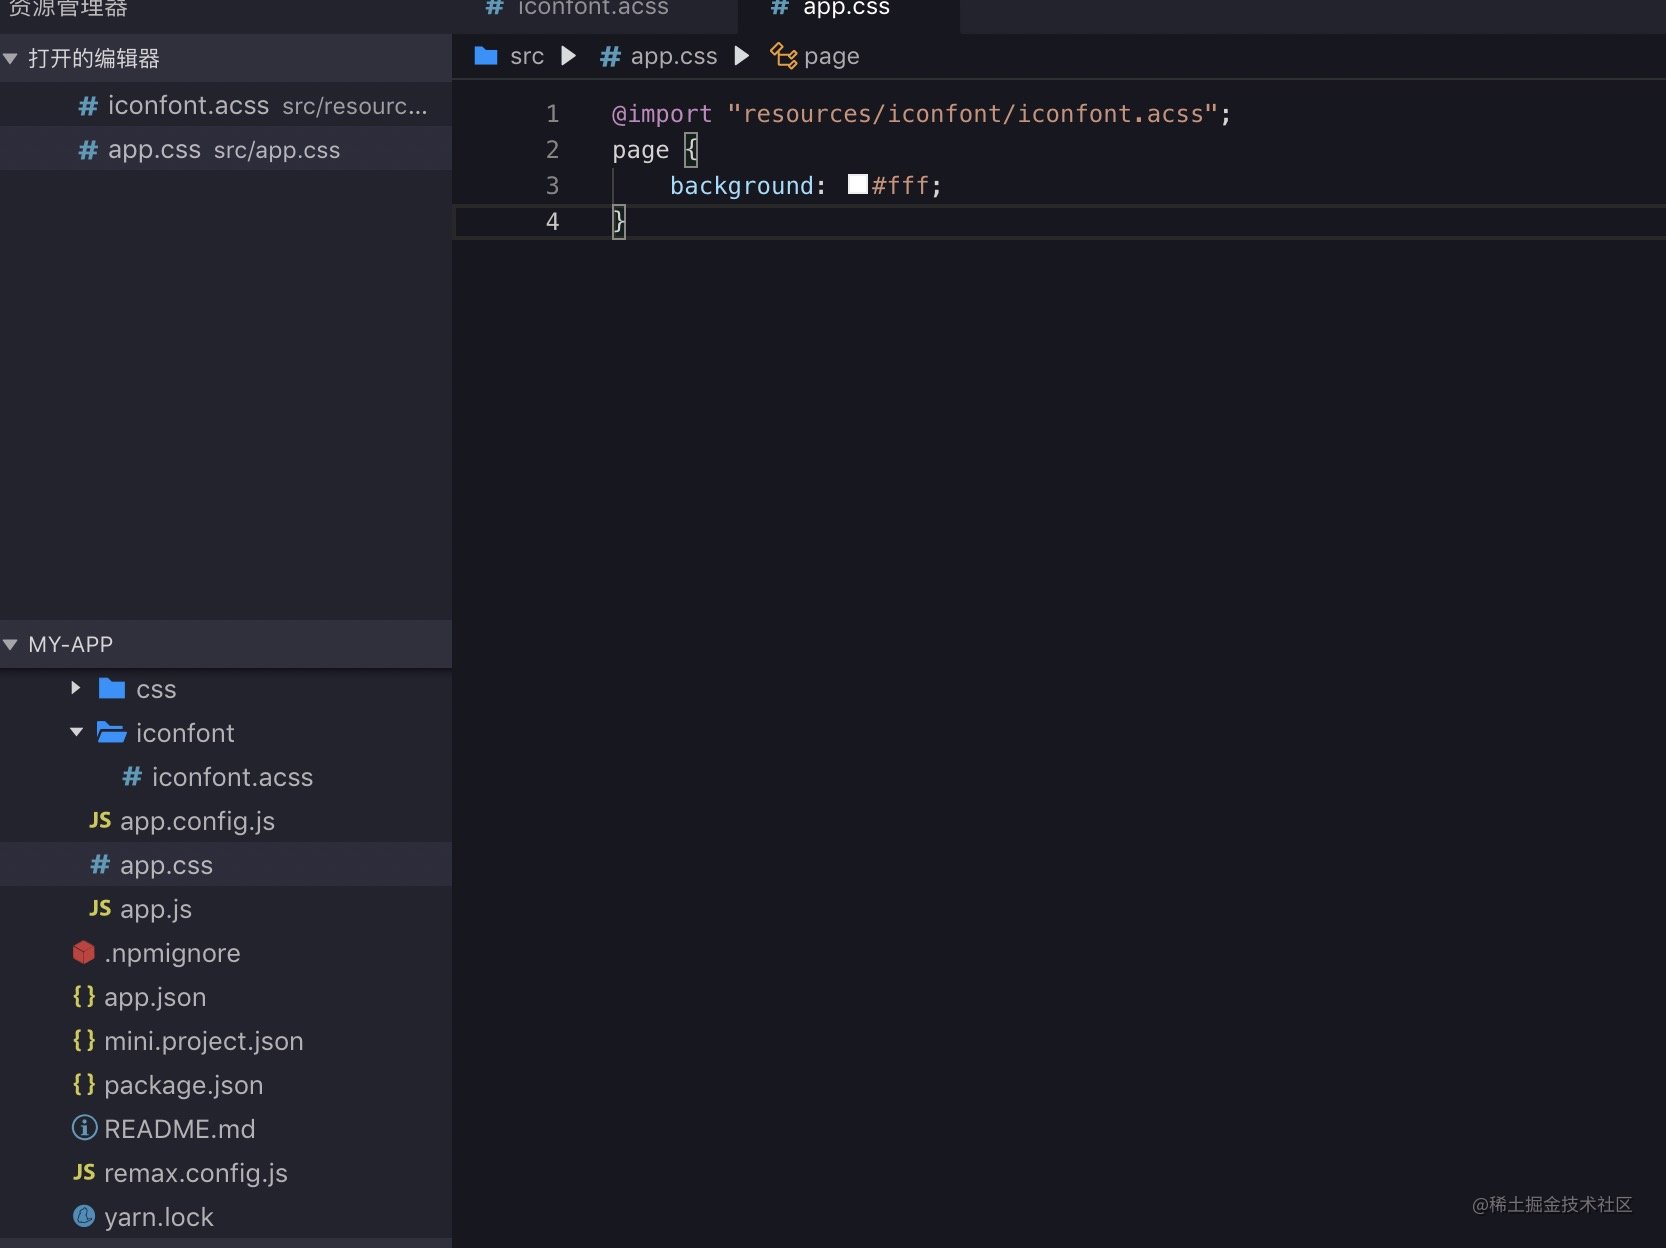This screenshot has height=1248, width=1666.
Task: Click the src folder icon in breadcrumb
Action: coord(486,56)
